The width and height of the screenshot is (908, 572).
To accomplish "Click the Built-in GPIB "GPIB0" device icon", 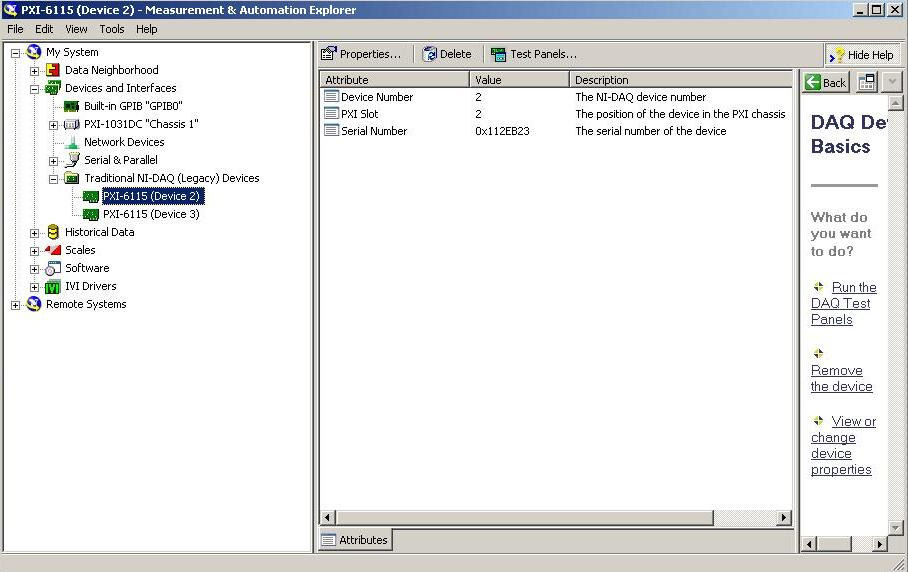I will (72, 106).
